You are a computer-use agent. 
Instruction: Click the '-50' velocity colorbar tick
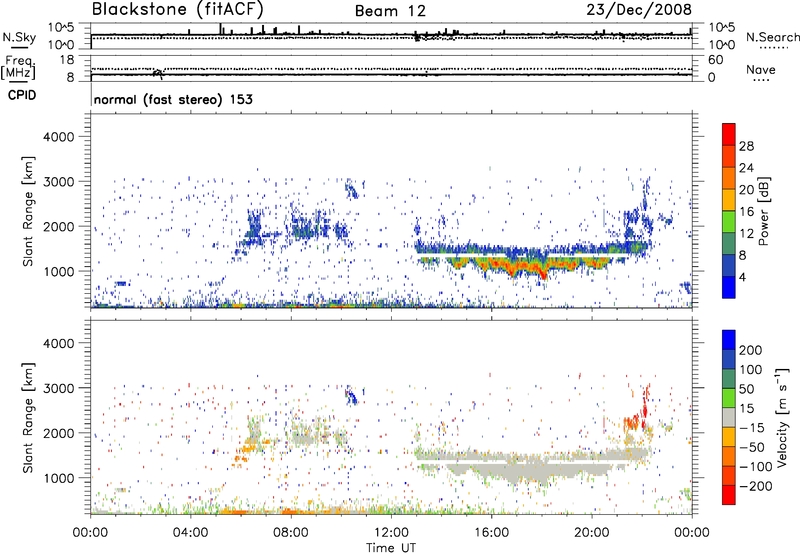click(x=751, y=447)
